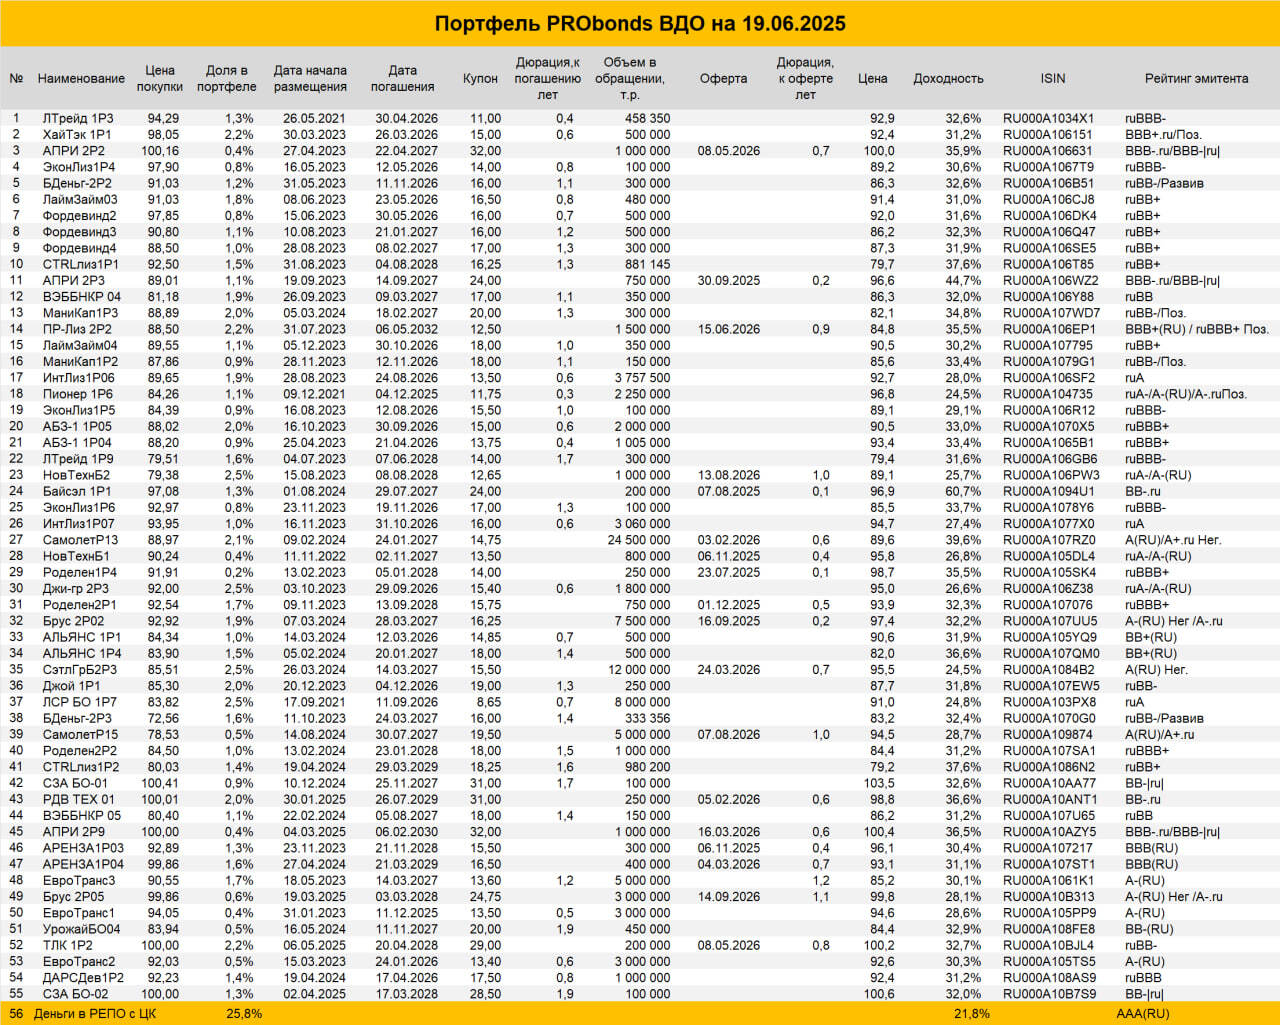This screenshot has width=1280, height=1025.
Task: Select the 'Объем в обращении, т.р.' header
Action: tap(630, 79)
